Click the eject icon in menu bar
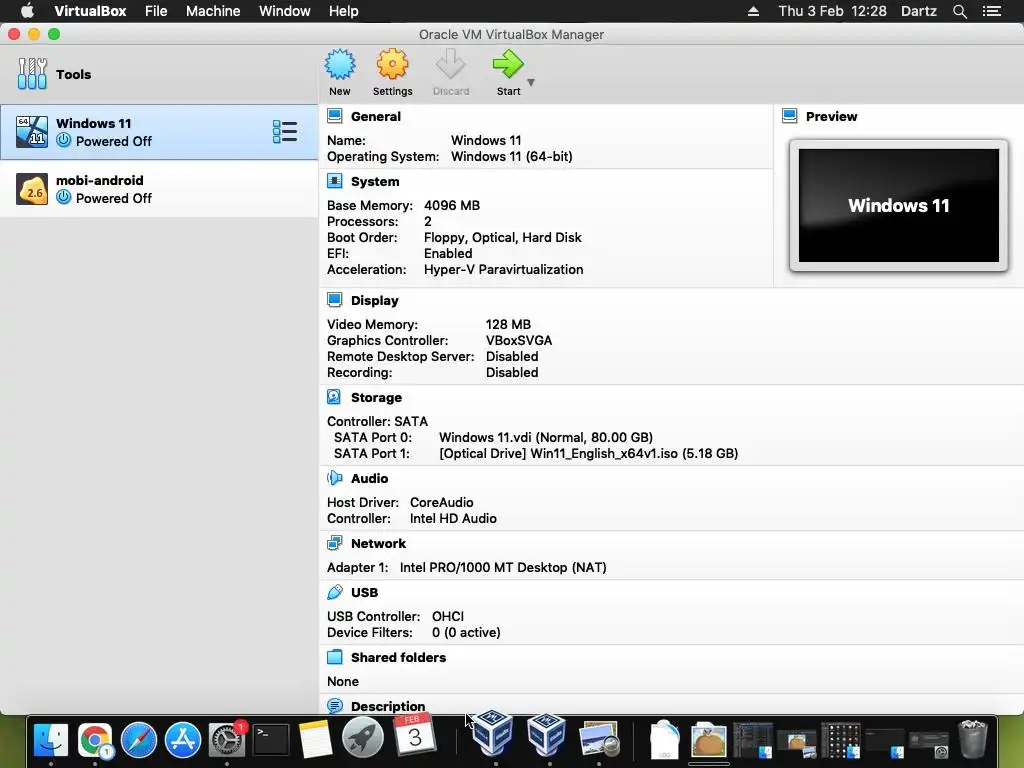This screenshot has width=1024, height=768. (753, 11)
